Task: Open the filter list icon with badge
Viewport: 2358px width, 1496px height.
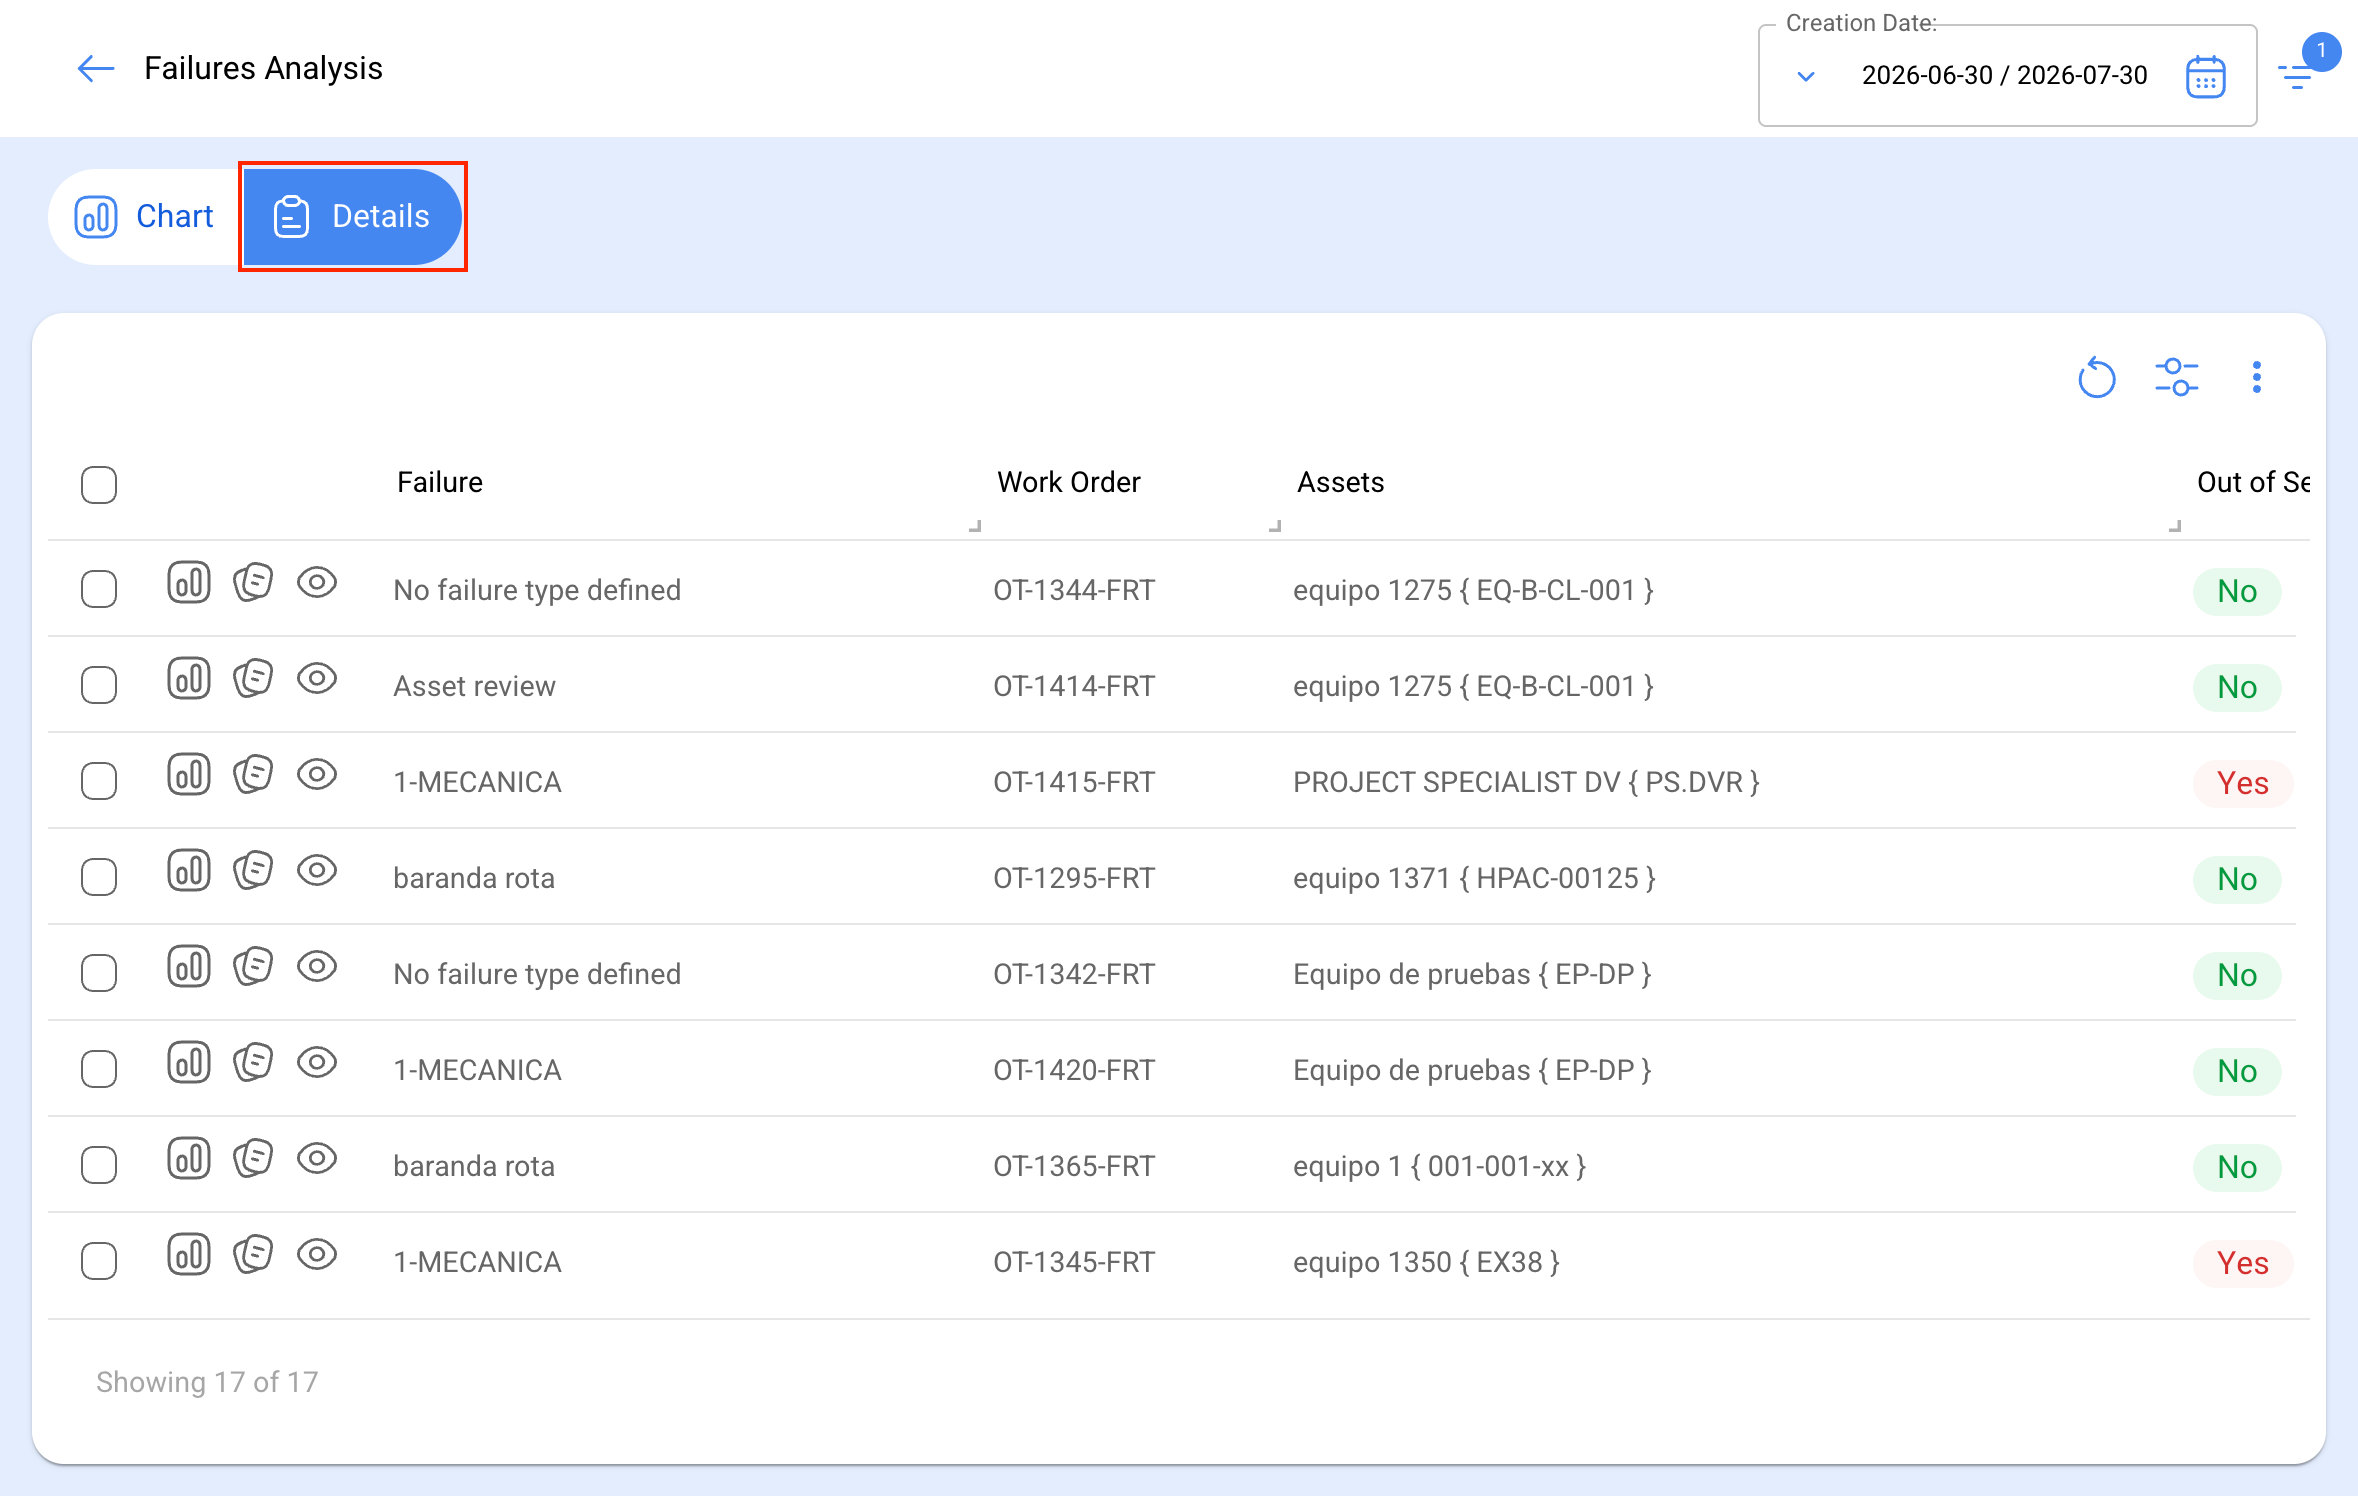Action: [x=2296, y=76]
